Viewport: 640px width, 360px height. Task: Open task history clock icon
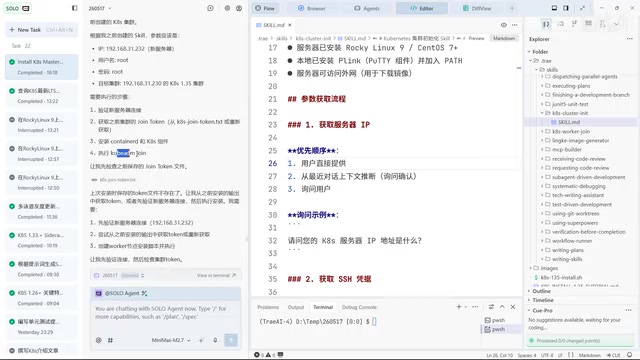coord(210,8)
